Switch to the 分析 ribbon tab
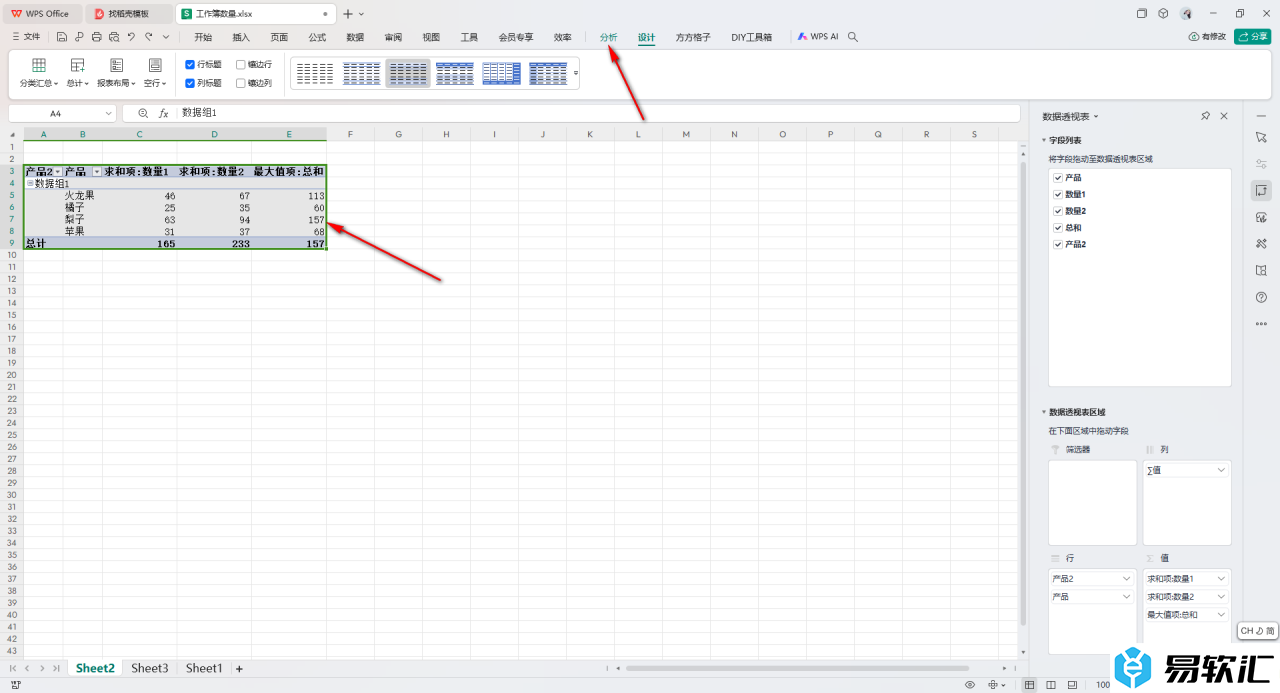1280x693 pixels. click(x=609, y=37)
